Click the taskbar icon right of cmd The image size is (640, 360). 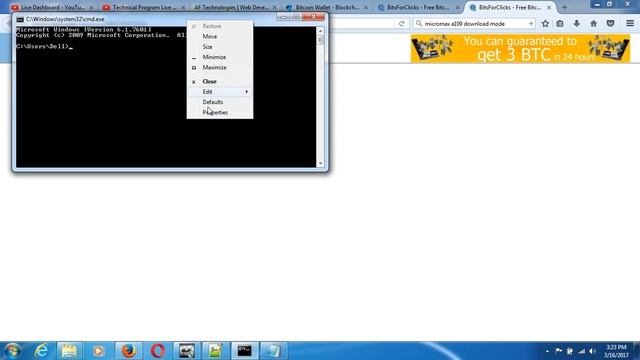[273, 351]
